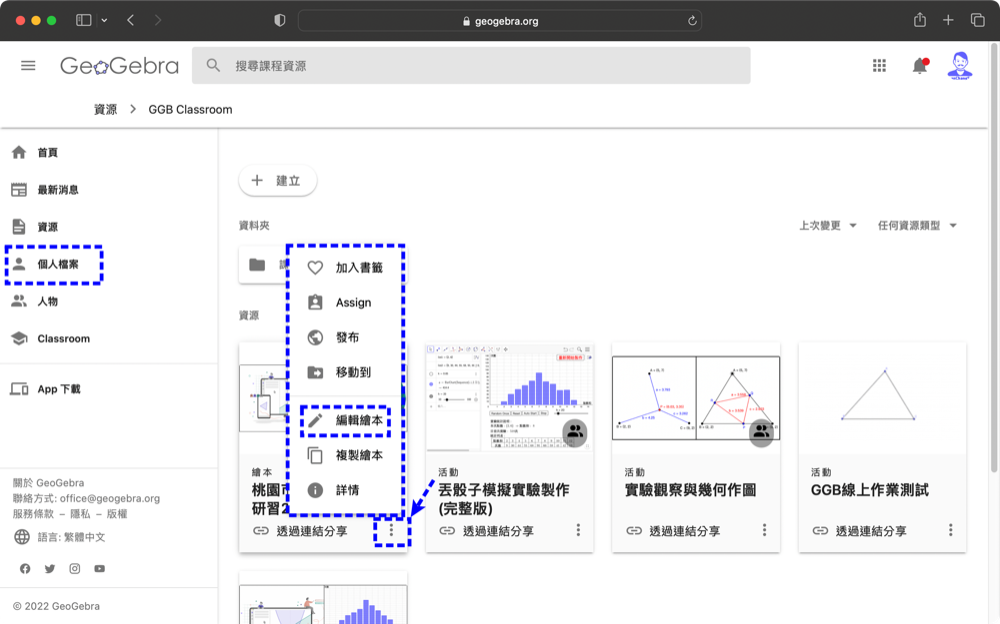
Task: Open the apps grid icon
Action: (879, 66)
